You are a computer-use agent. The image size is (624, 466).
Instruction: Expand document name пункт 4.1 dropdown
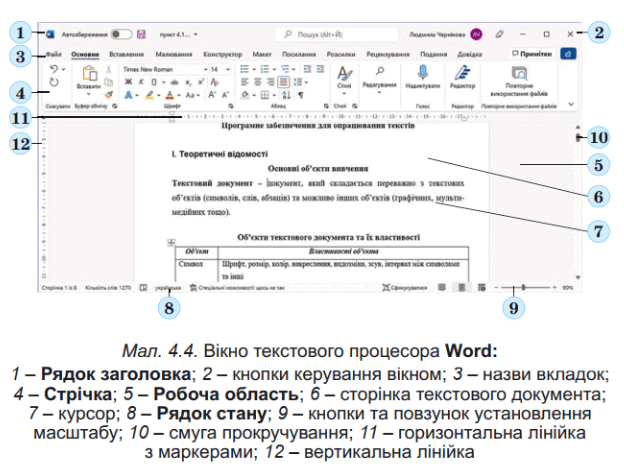[195, 35]
